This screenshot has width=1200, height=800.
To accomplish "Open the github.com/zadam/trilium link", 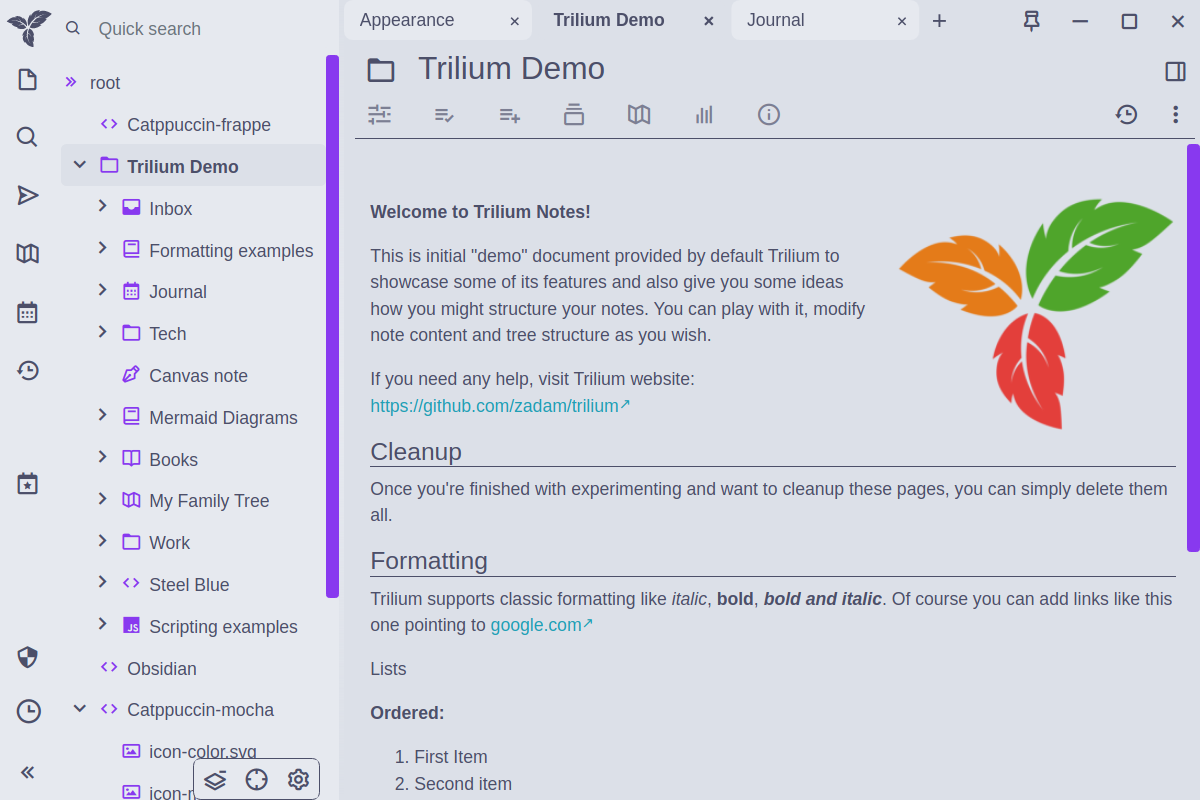I will pos(500,406).
